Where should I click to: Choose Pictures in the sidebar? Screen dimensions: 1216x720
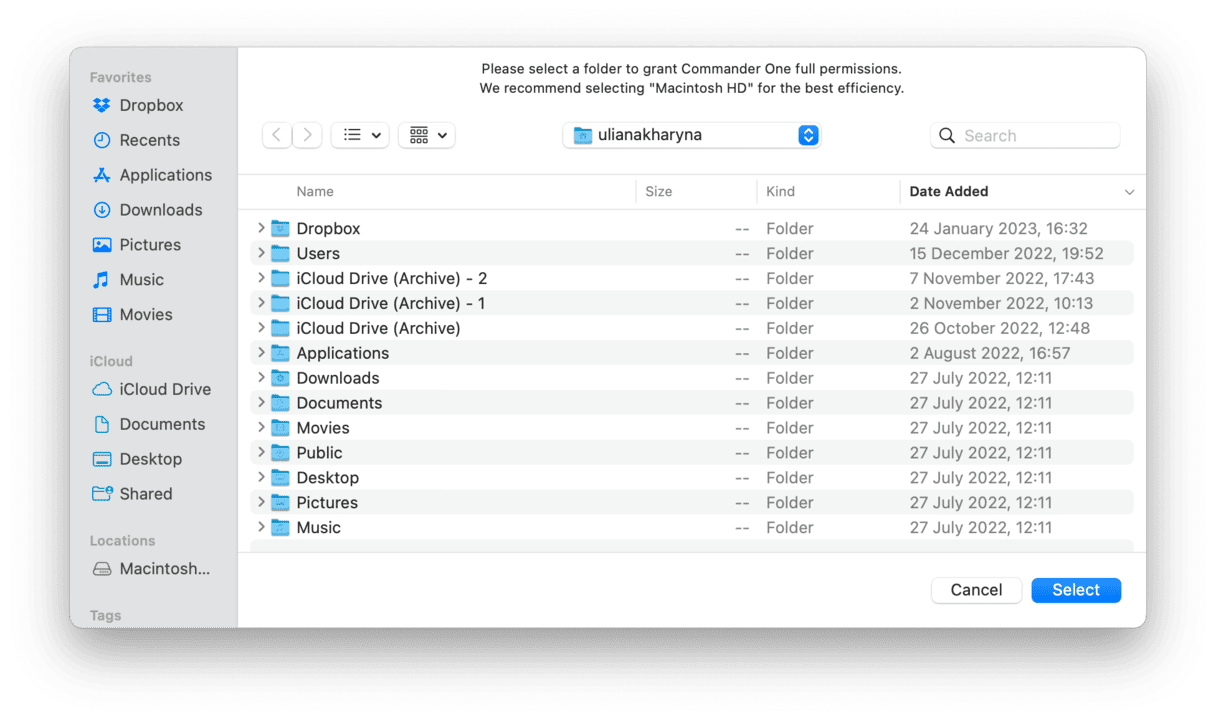click(137, 245)
